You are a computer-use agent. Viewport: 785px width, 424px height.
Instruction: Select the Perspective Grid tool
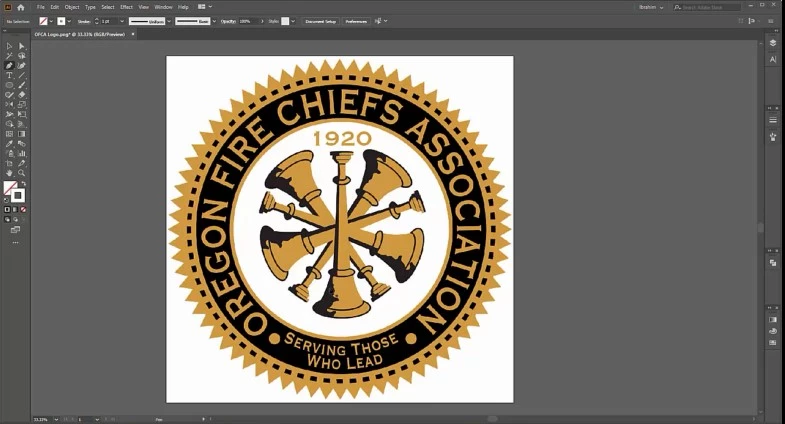22,124
